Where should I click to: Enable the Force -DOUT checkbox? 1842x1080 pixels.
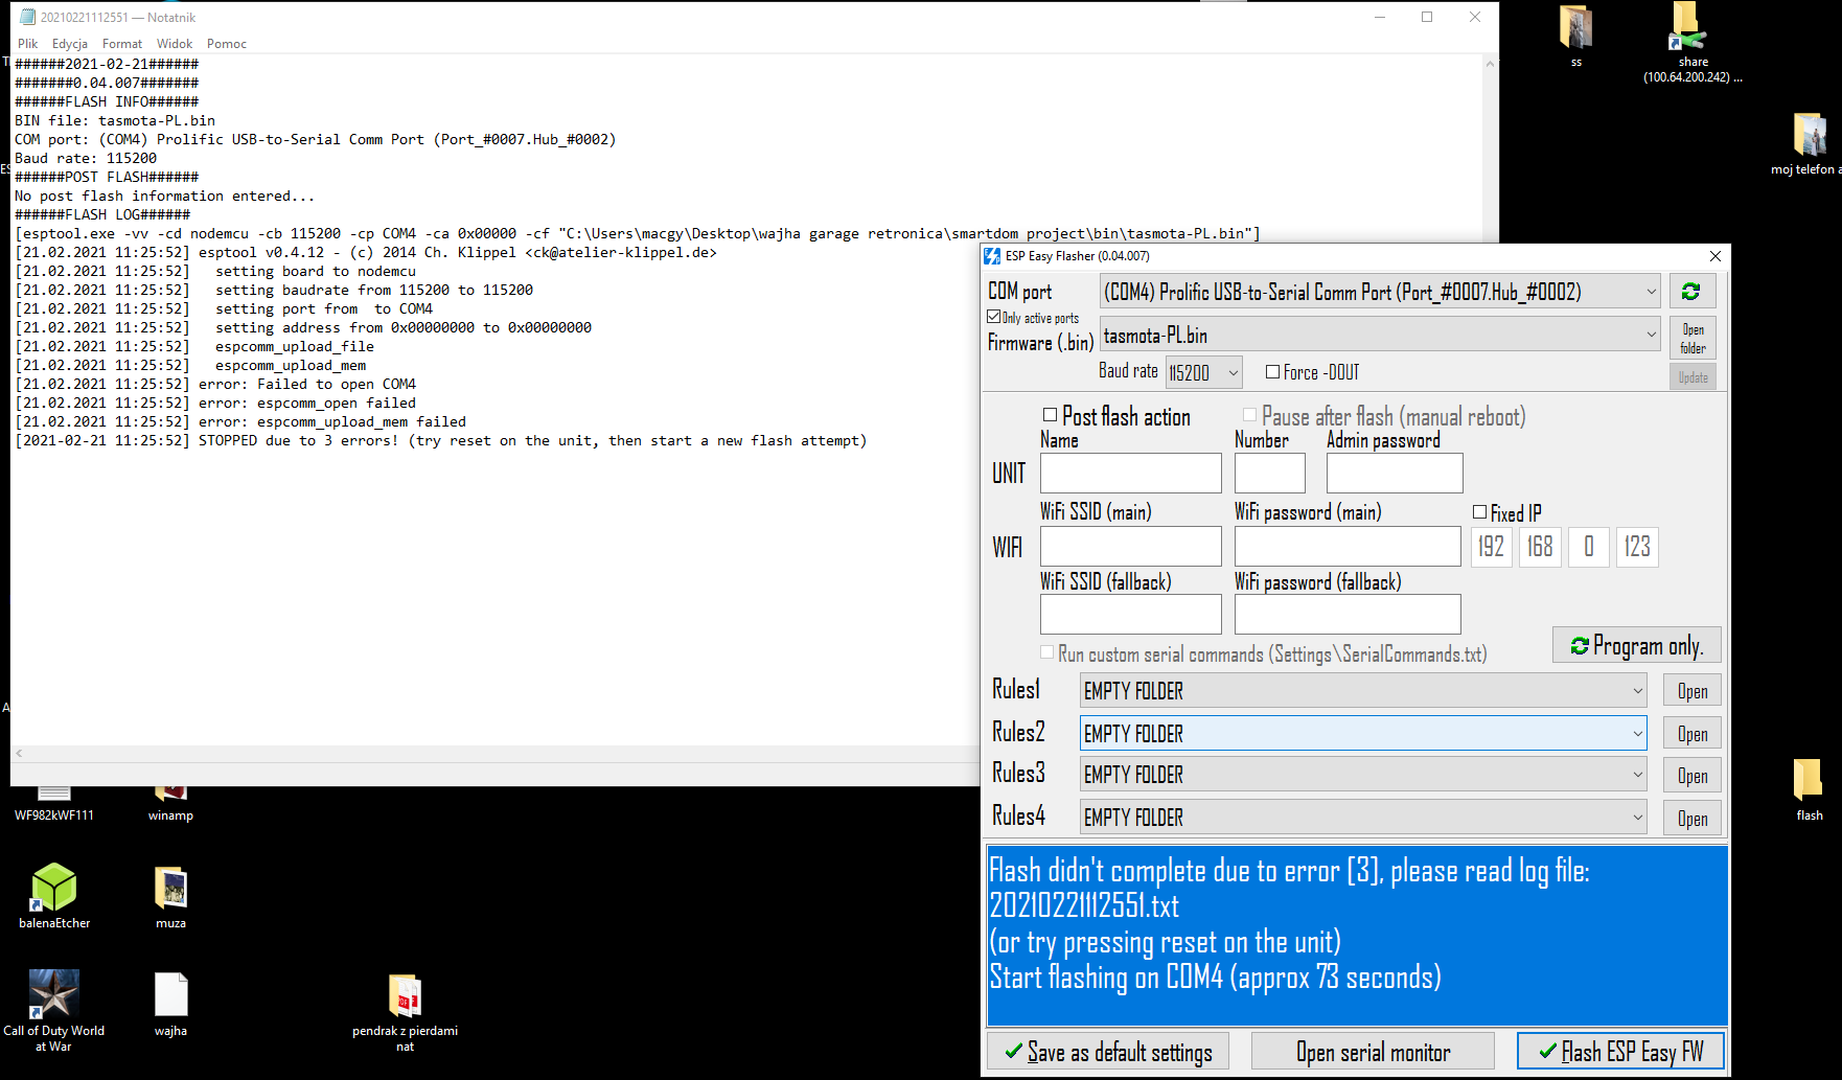click(1273, 372)
